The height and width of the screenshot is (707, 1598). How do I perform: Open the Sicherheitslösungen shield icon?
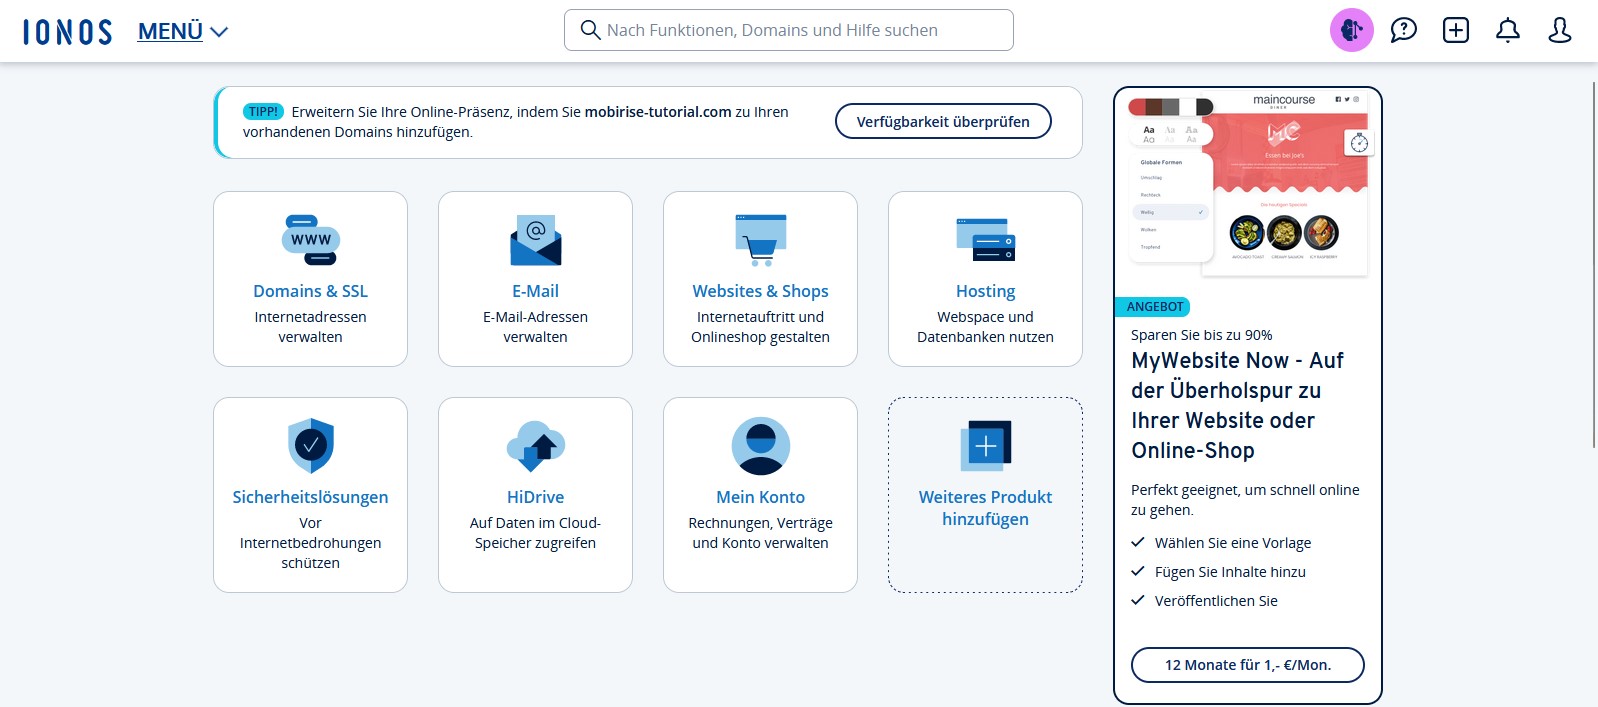[x=310, y=445]
